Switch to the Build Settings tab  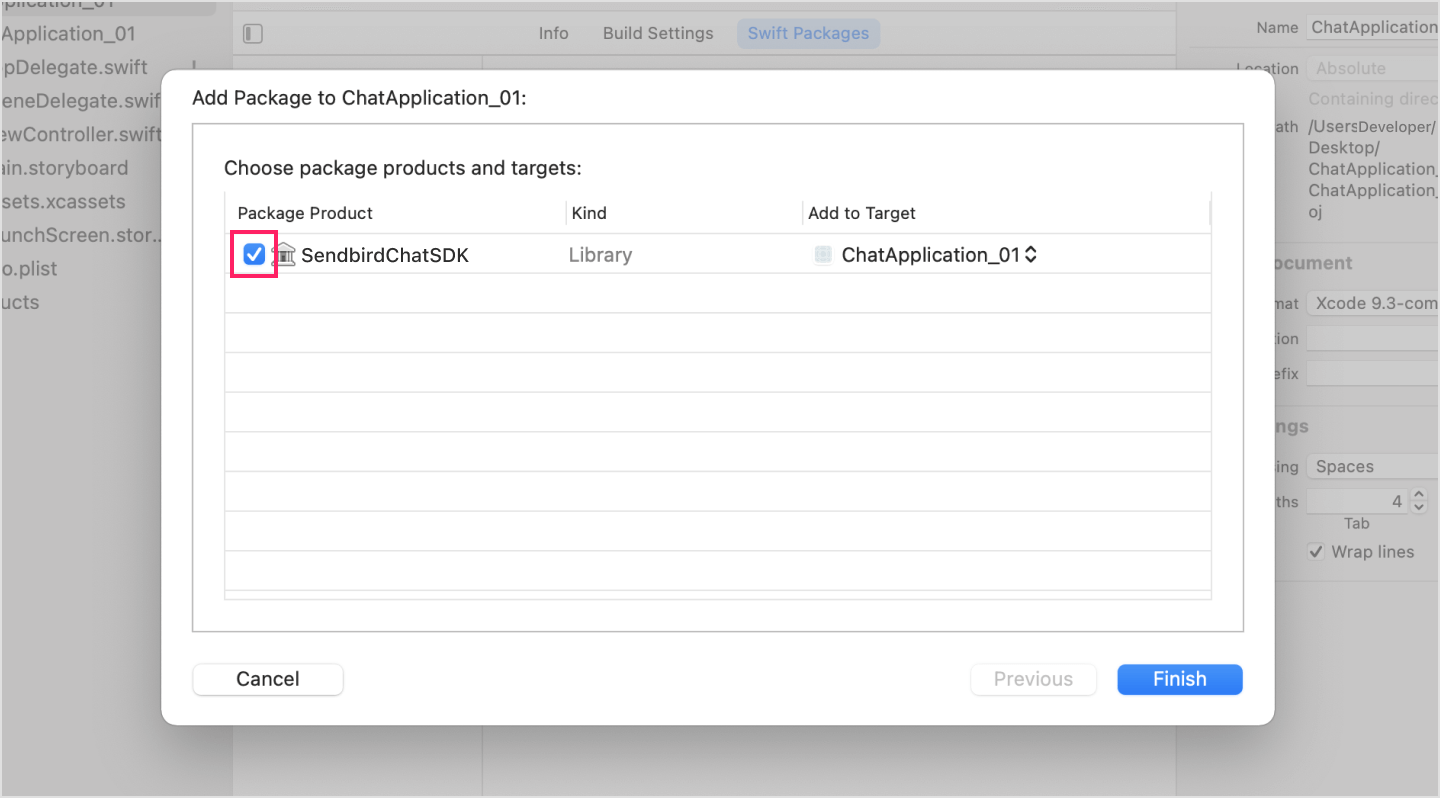(658, 33)
